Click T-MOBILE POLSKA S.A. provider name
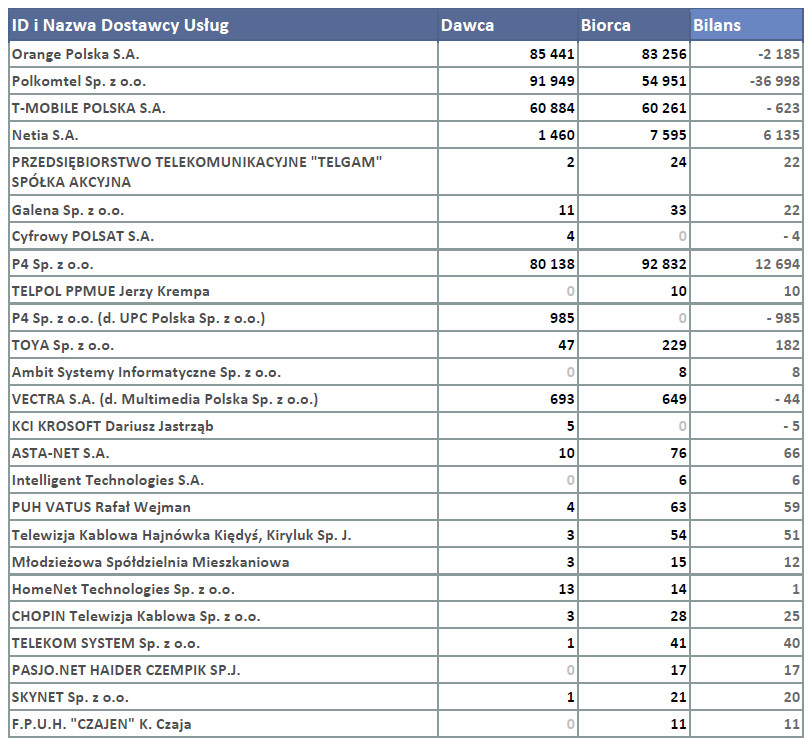The width and height of the screenshot is (812, 738). click(x=89, y=108)
